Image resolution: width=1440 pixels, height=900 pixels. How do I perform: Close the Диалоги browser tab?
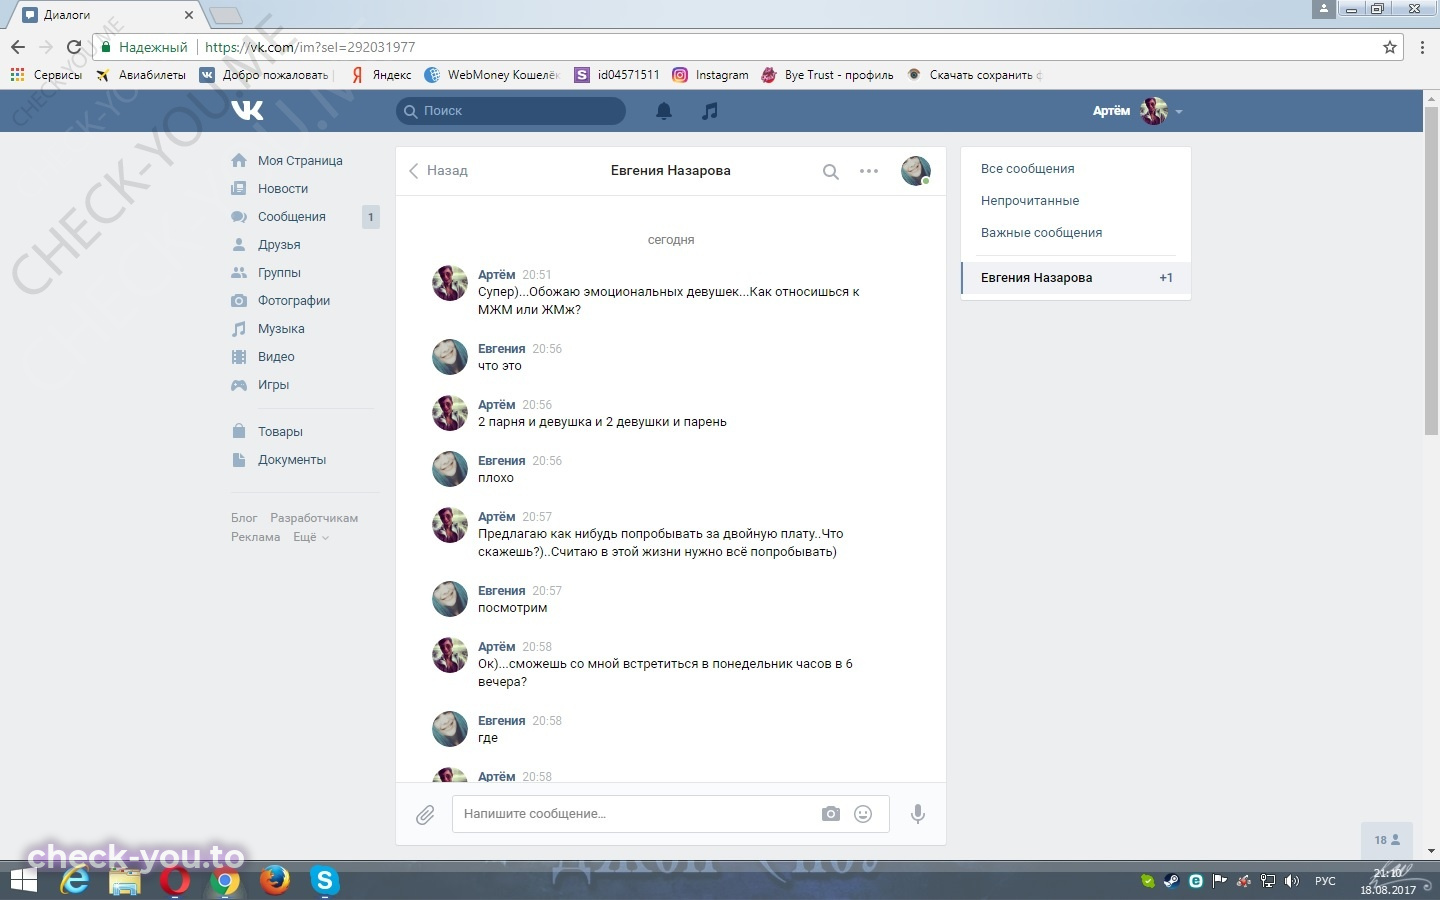189,15
